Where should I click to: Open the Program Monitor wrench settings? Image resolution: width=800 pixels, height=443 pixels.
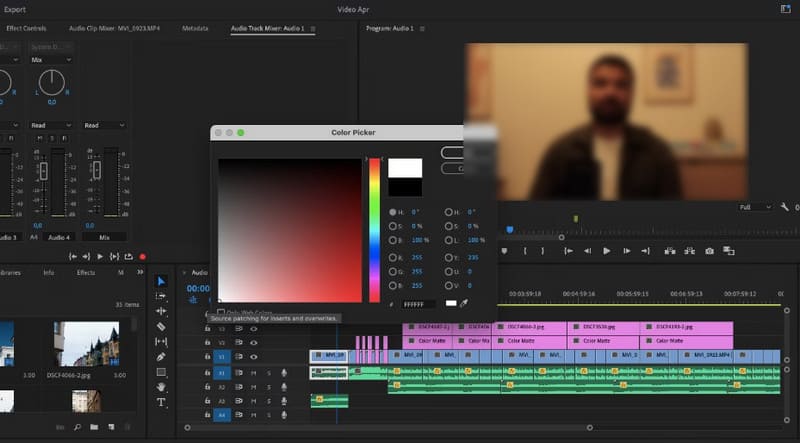[783, 207]
